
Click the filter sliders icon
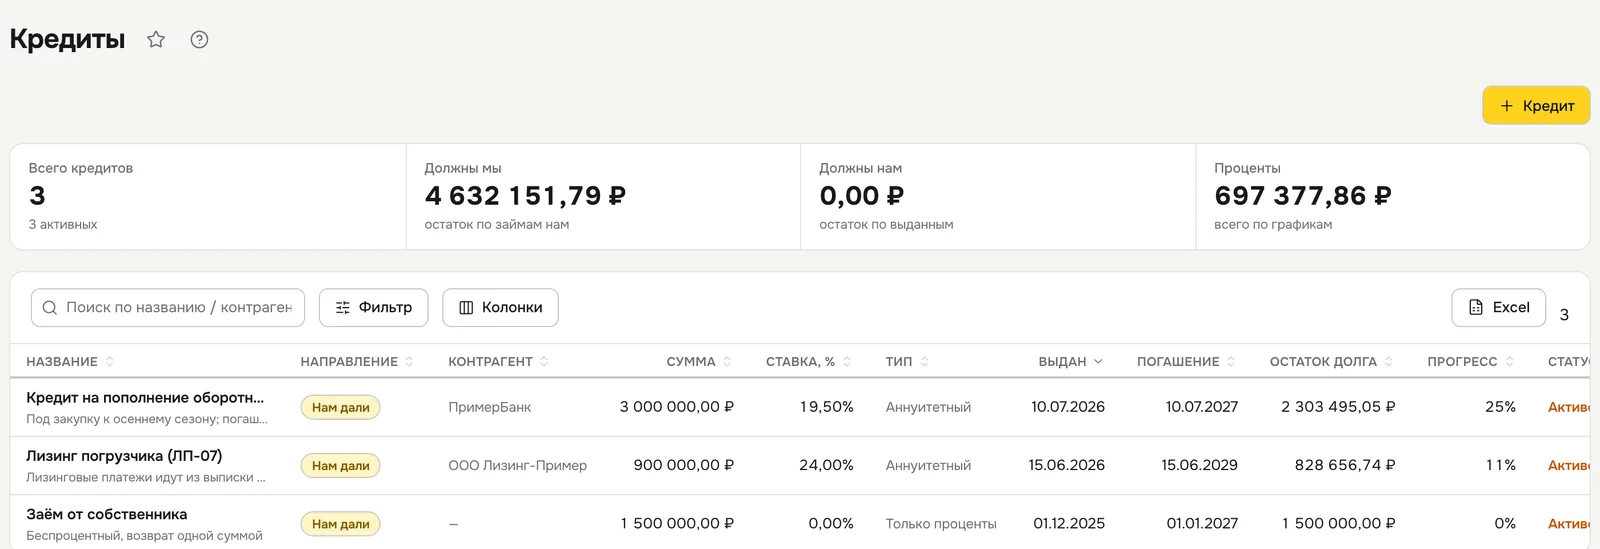pyautogui.click(x=343, y=308)
